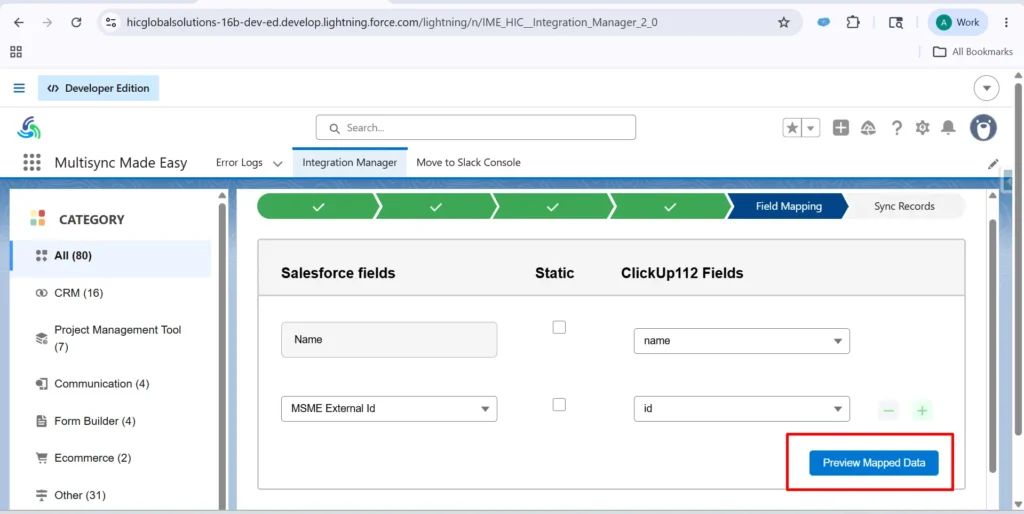1024x514 pixels.
Task: Open the hamburger menu beside Developer Edition
Action: pos(19,88)
